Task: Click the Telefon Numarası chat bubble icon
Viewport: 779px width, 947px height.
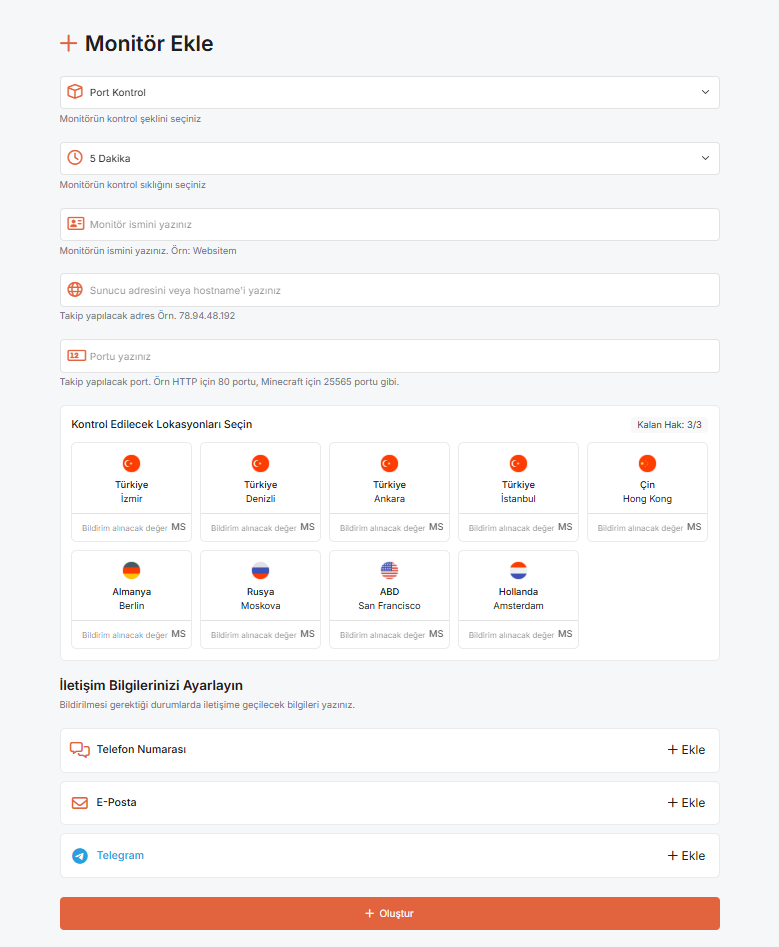Action: point(80,750)
